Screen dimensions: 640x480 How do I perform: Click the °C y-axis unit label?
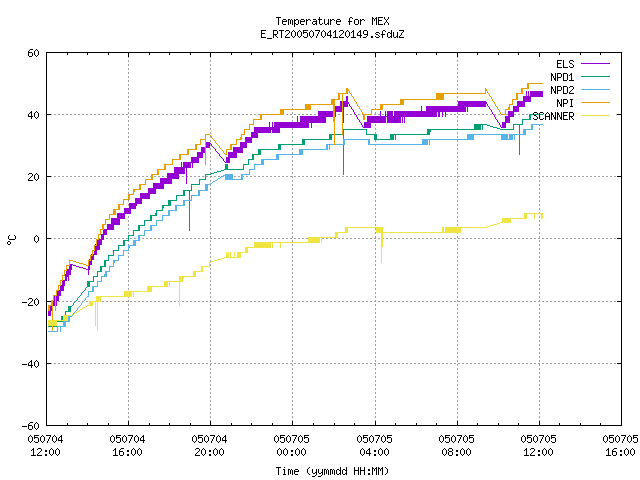11,240
